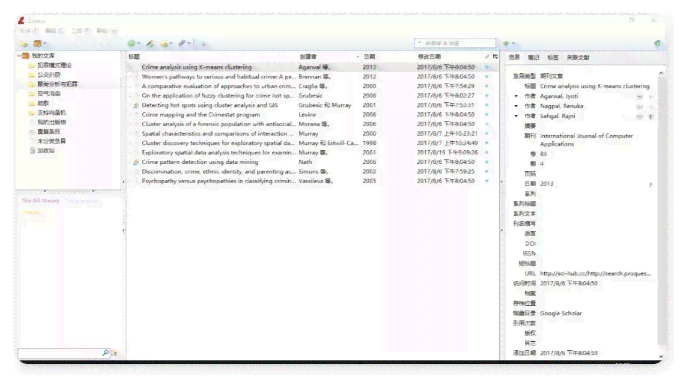Click the trash bin icon in library tree
Image resolution: width=681 pixels, height=377 pixels.
pyautogui.click(x=32, y=151)
